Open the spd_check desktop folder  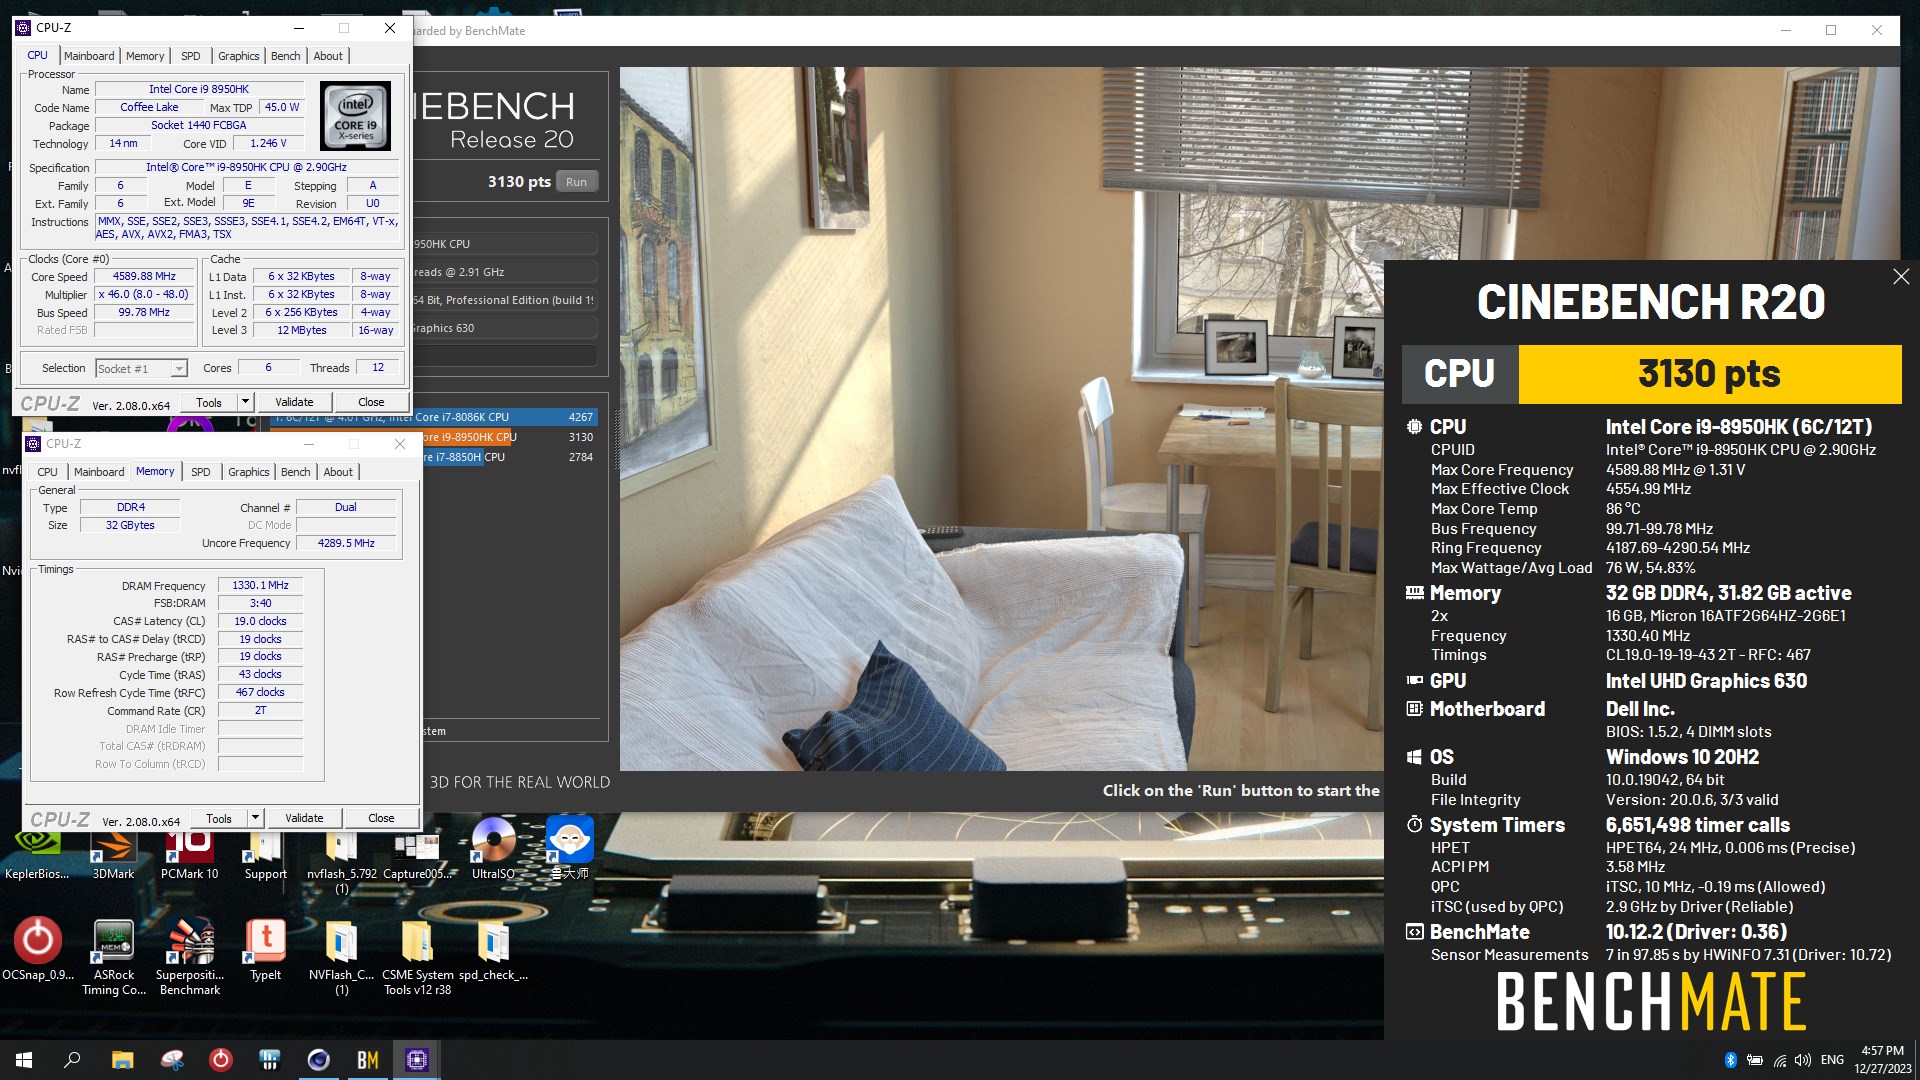coord(493,948)
